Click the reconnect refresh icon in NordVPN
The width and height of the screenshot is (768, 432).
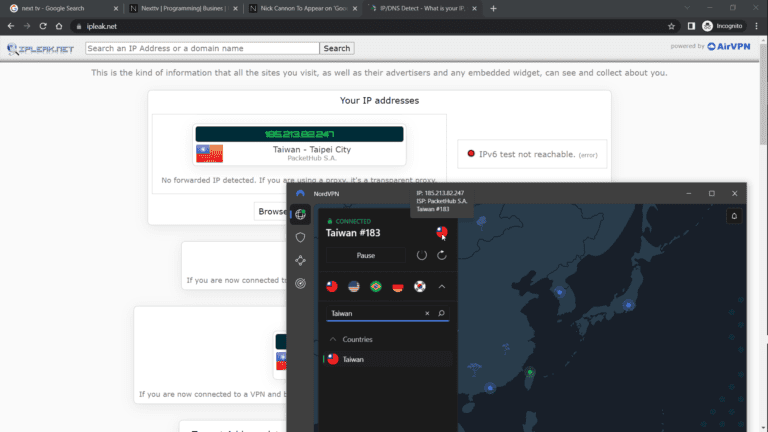pyautogui.click(x=441, y=255)
